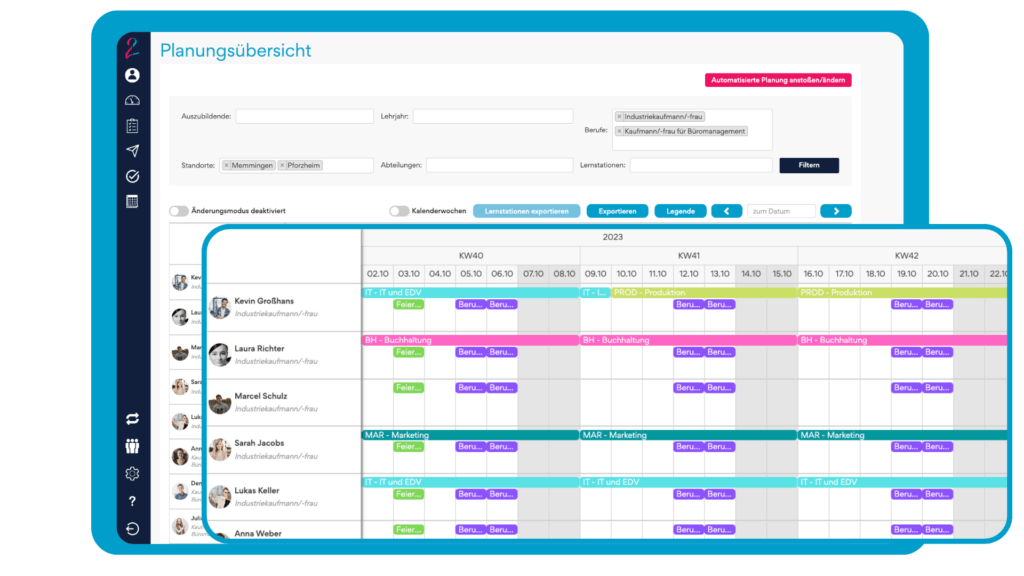The height and width of the screenshot is (576, 1024).
Task: Enable the Änderungsmodus toggle
Action: pyautogui.click(x=179, y=211)
